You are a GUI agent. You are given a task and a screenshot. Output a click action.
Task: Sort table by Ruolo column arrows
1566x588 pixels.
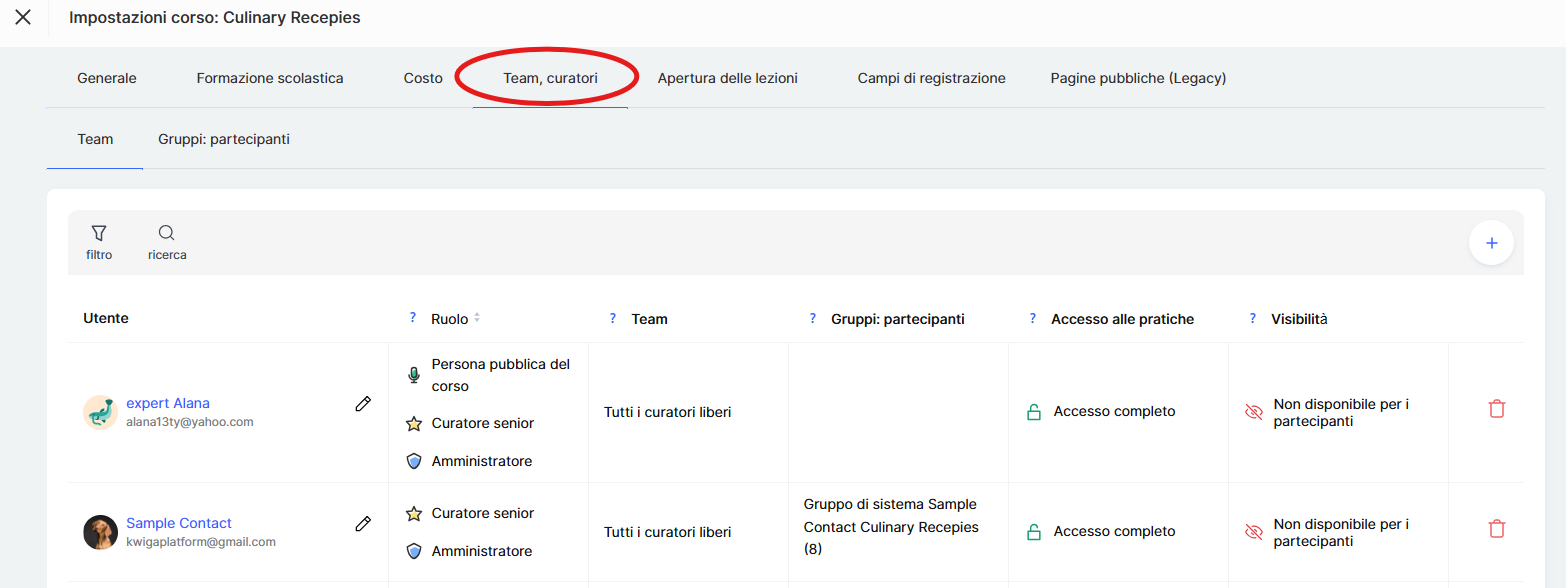[477, 318]
